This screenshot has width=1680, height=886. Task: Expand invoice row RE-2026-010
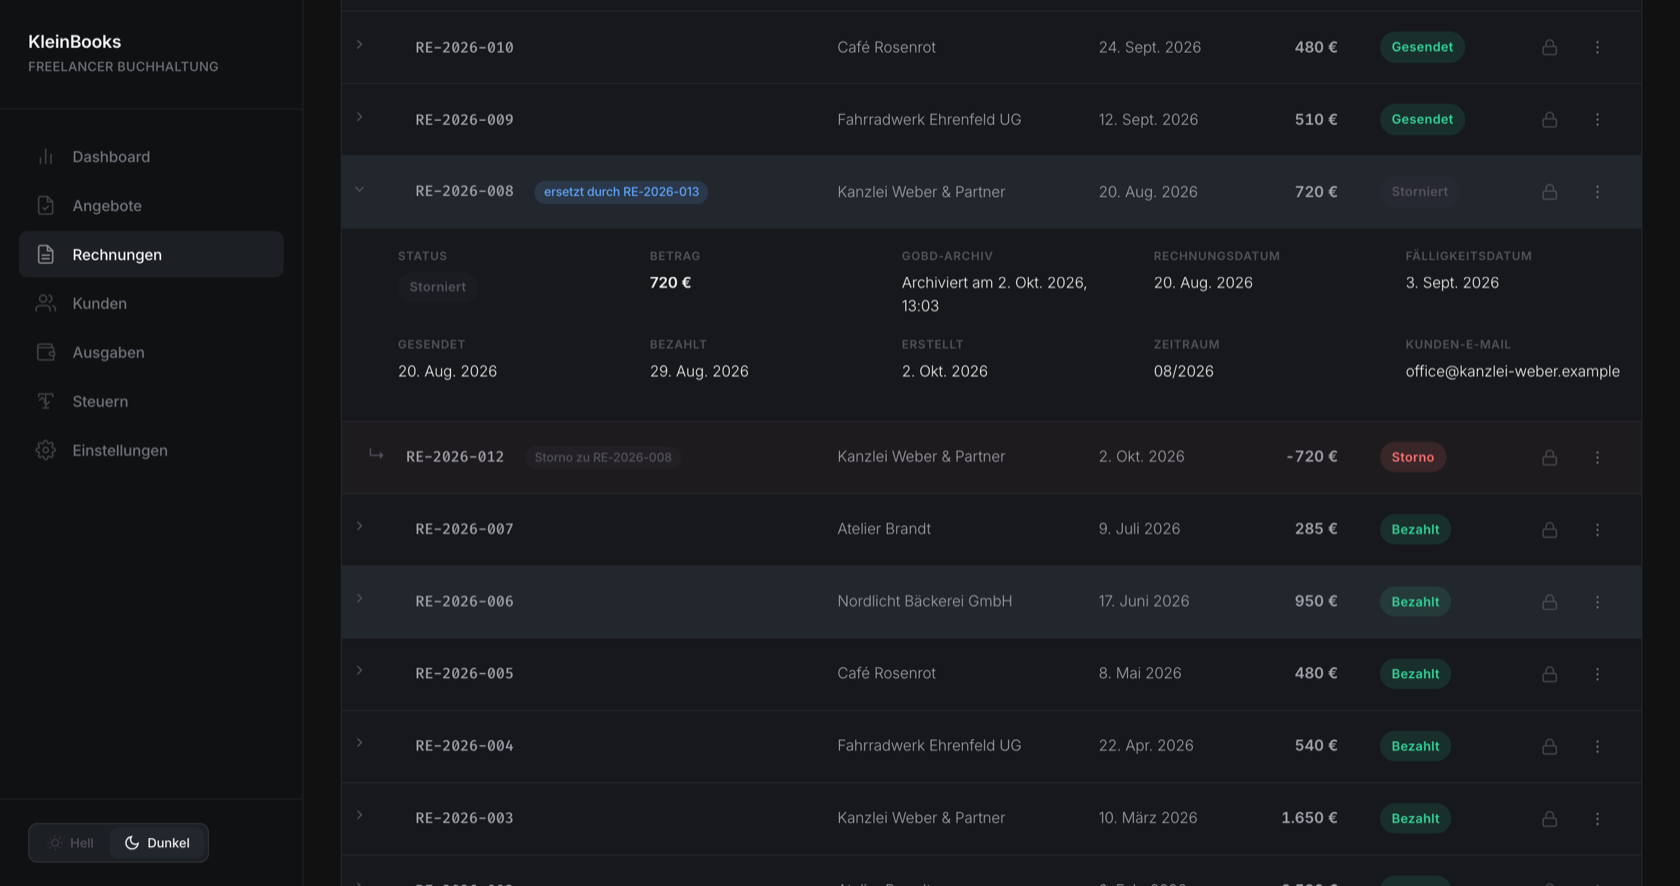pos(360,45)
